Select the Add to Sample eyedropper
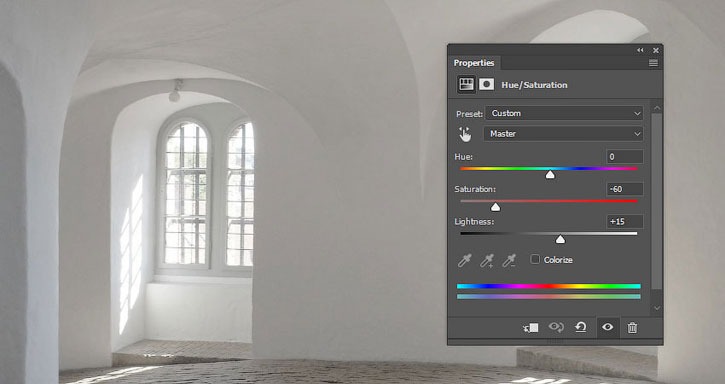 pos(487,260)
